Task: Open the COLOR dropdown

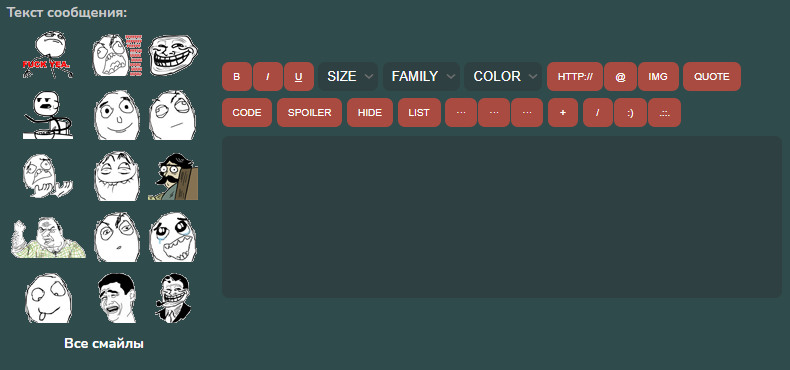Action: pos(503,77)
